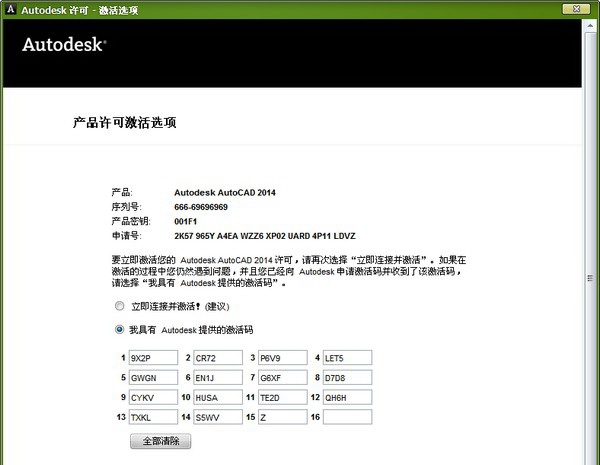The height and width of the screenshot is (465, 600).
Task: Click the '产品许可激活选项' heading
Action: [x=124, y=122]
